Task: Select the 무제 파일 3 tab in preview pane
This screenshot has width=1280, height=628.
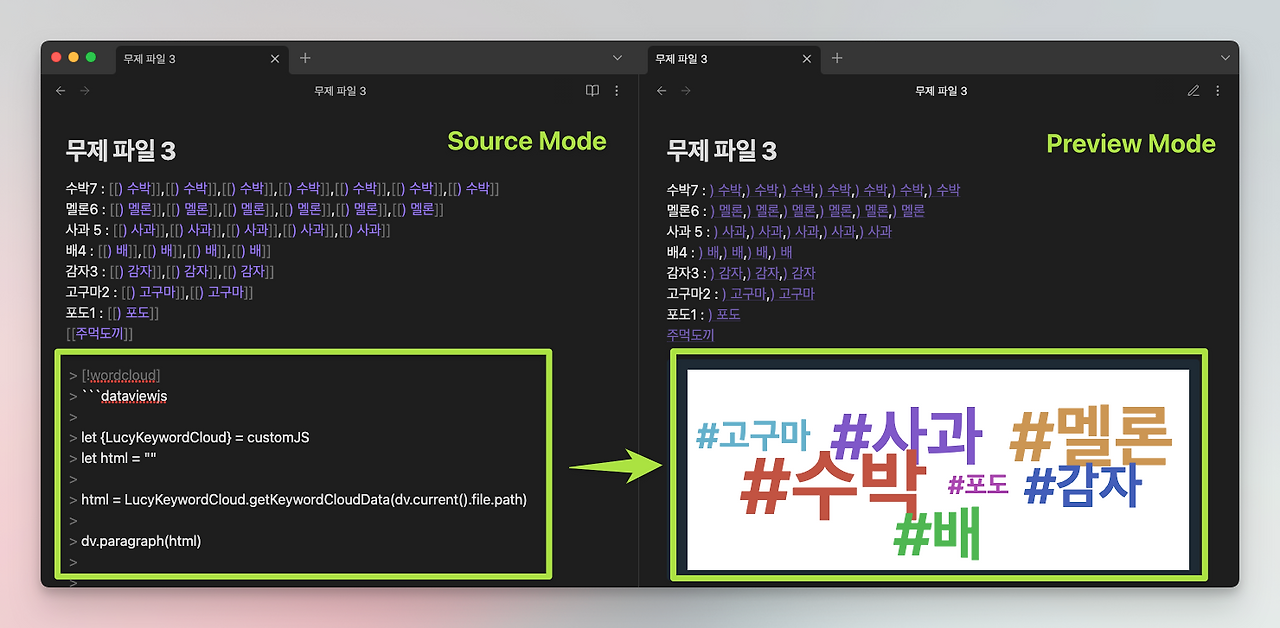Action: coord(734,59)
